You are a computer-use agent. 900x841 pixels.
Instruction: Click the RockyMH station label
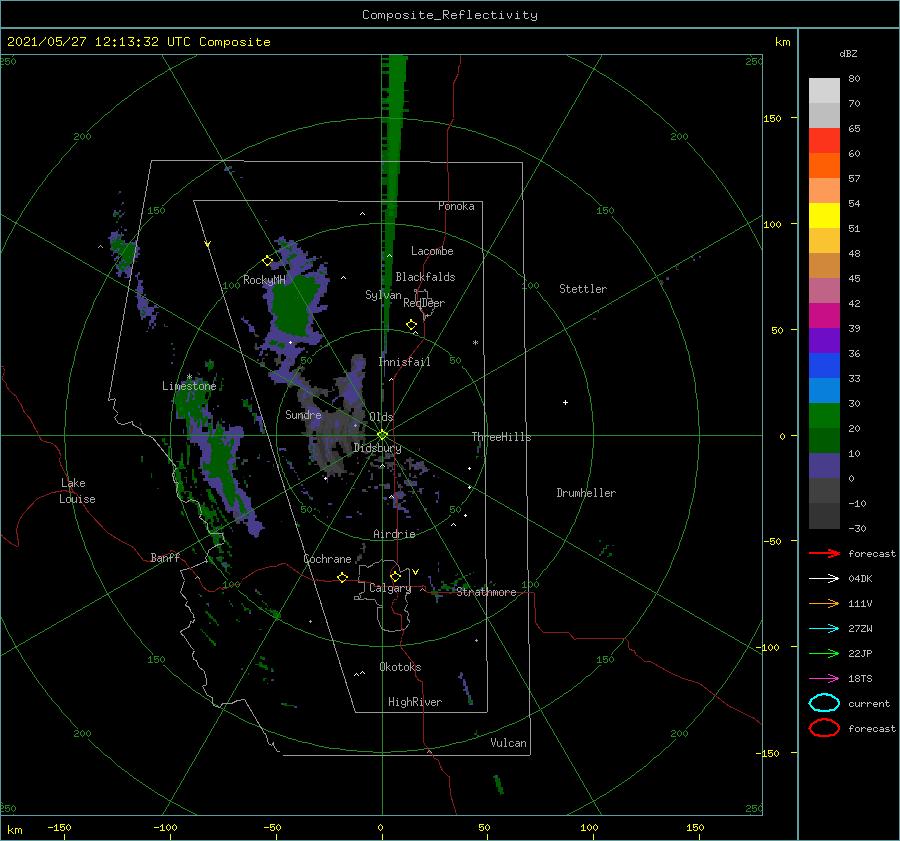tap(264, 280)
